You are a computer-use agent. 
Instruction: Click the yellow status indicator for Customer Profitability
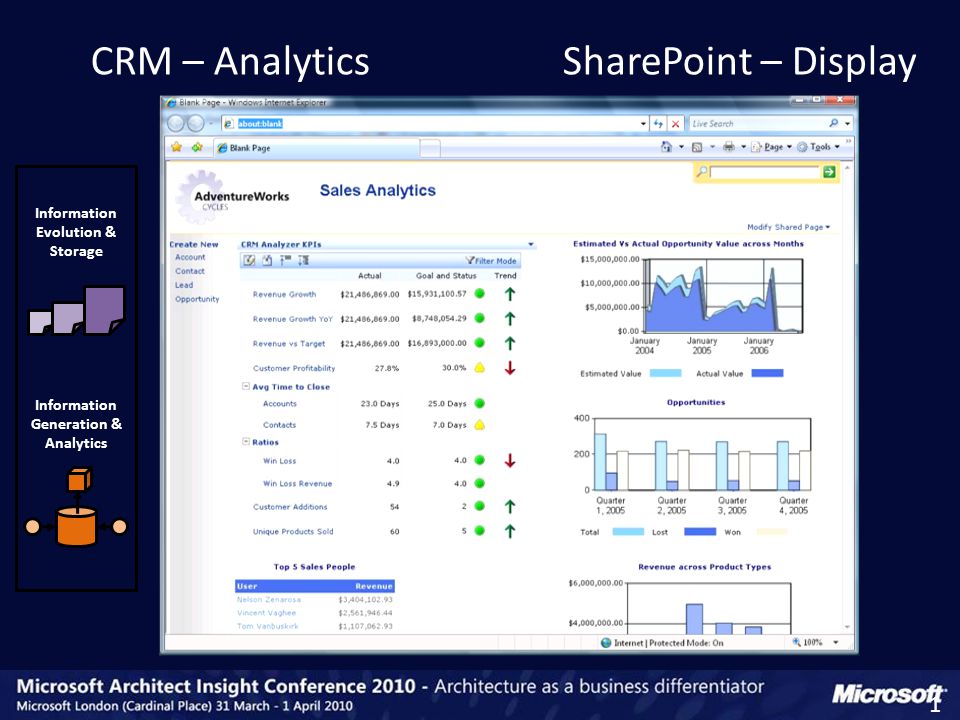[480, 368]
